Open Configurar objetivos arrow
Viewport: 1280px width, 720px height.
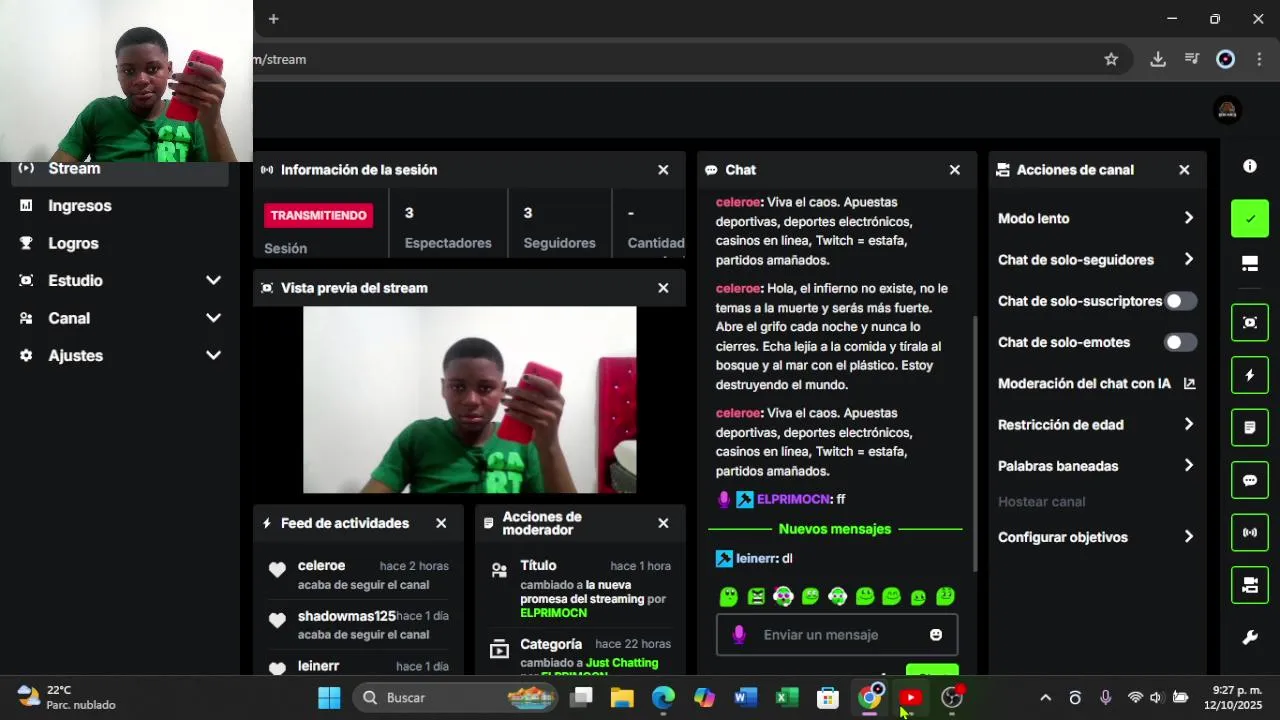[1188, 537]
